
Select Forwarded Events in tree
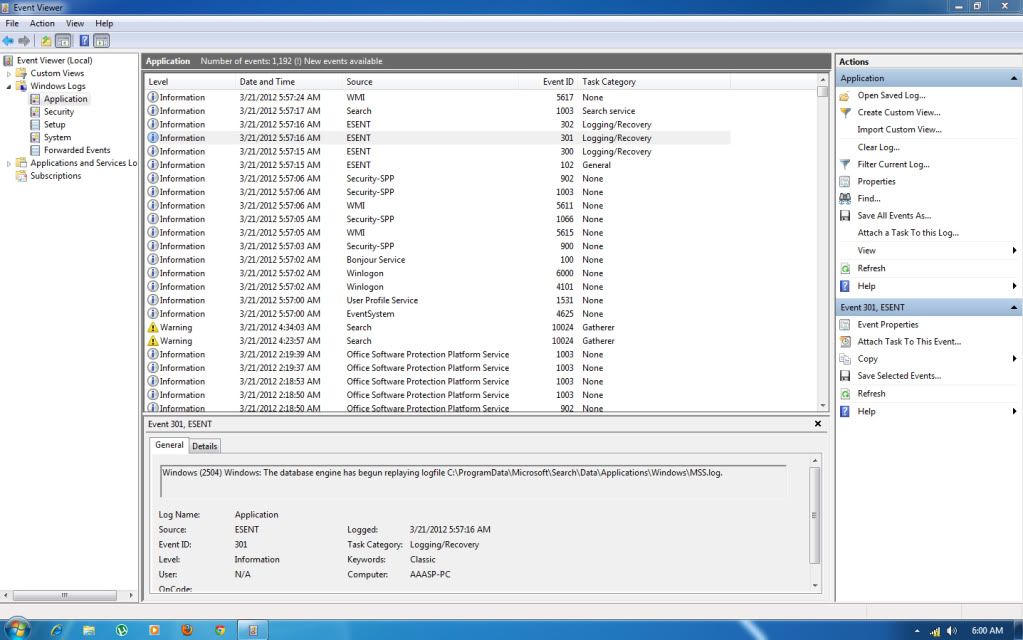point(77,150)
